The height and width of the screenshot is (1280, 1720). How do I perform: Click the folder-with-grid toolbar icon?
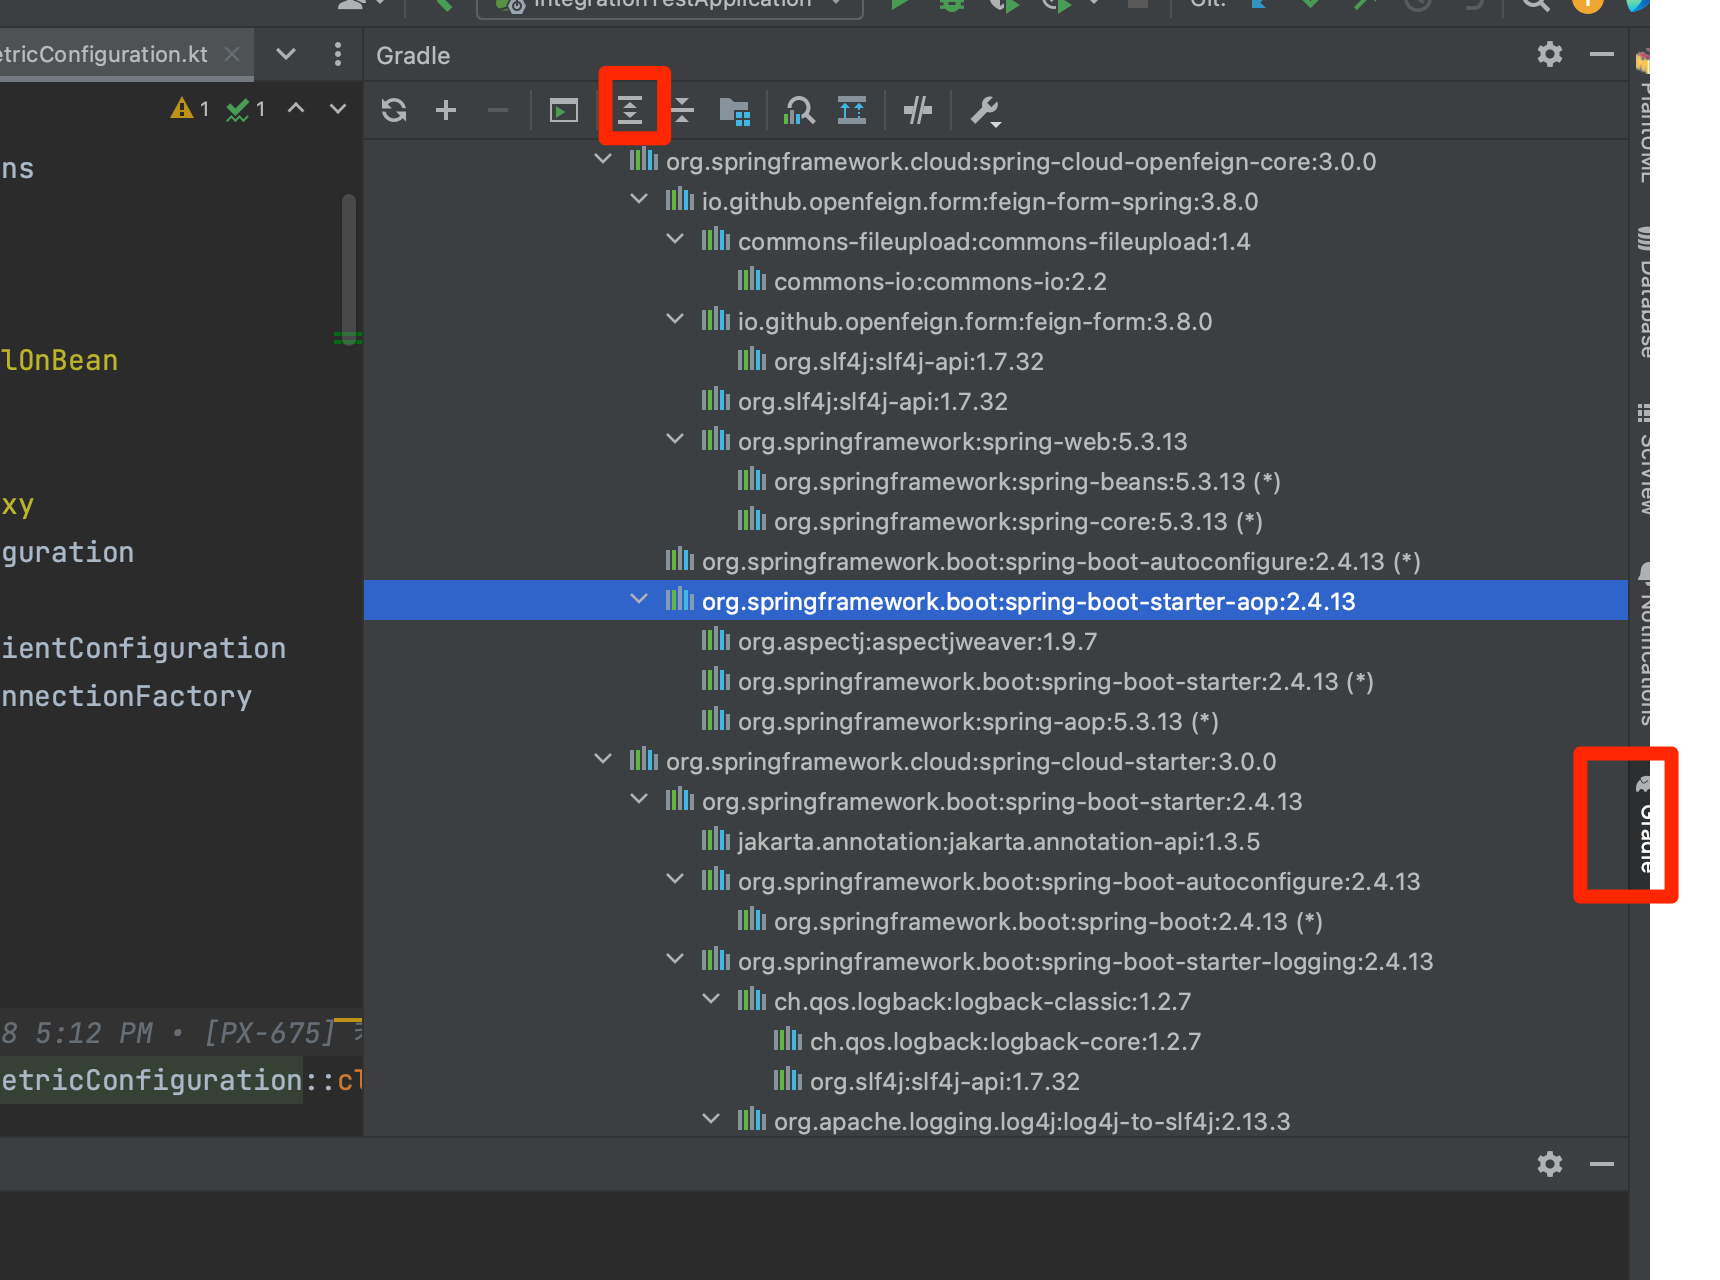(x=735, y=111)
